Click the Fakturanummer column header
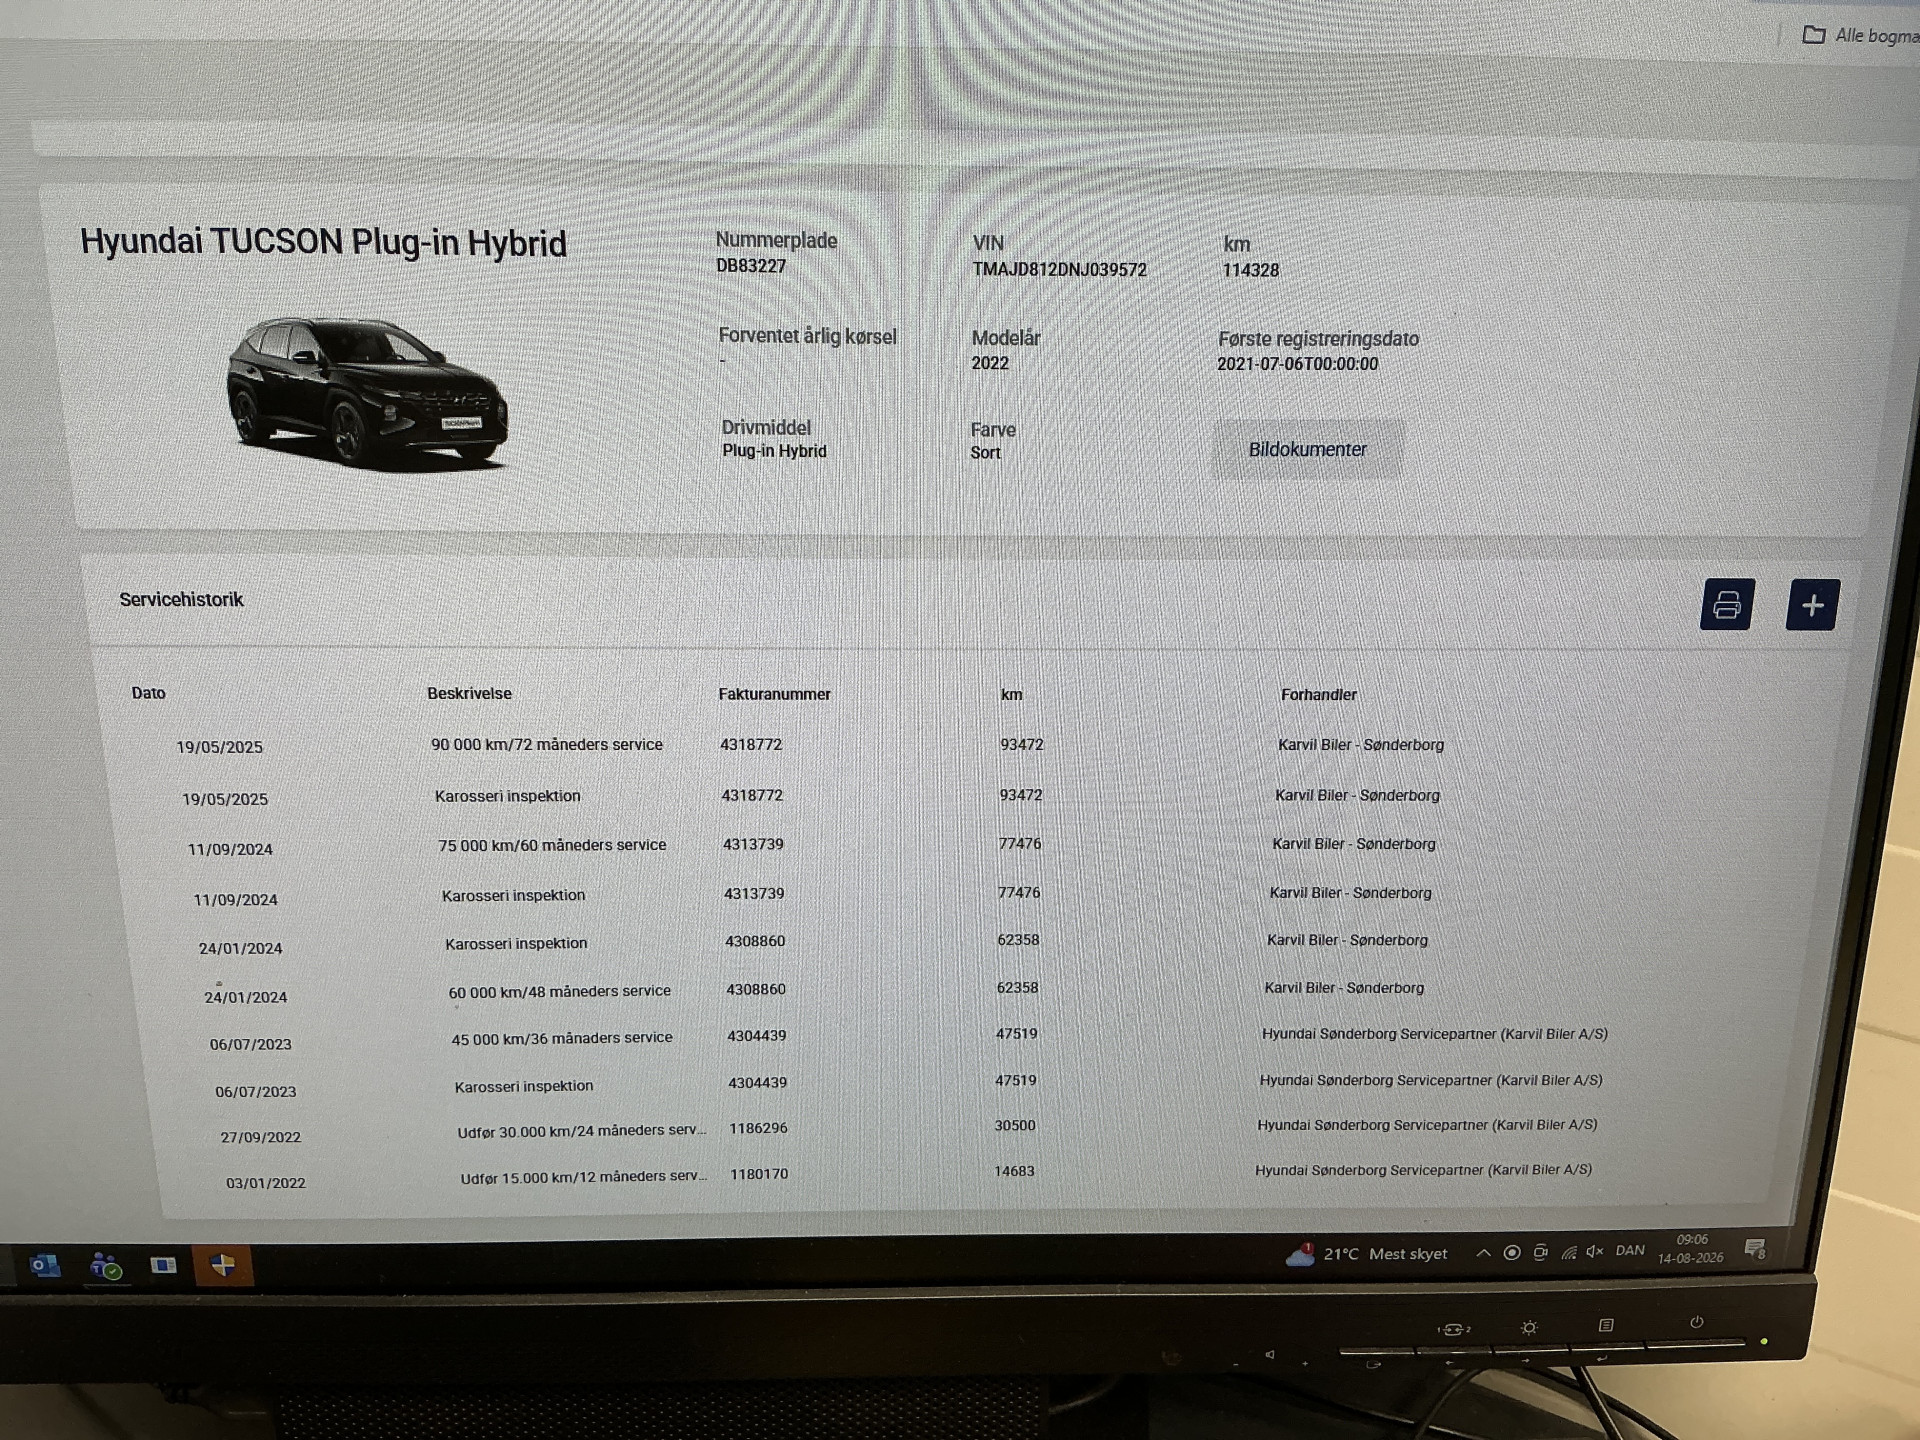This screenshot has height=1440, width=1920. (774, 694)
